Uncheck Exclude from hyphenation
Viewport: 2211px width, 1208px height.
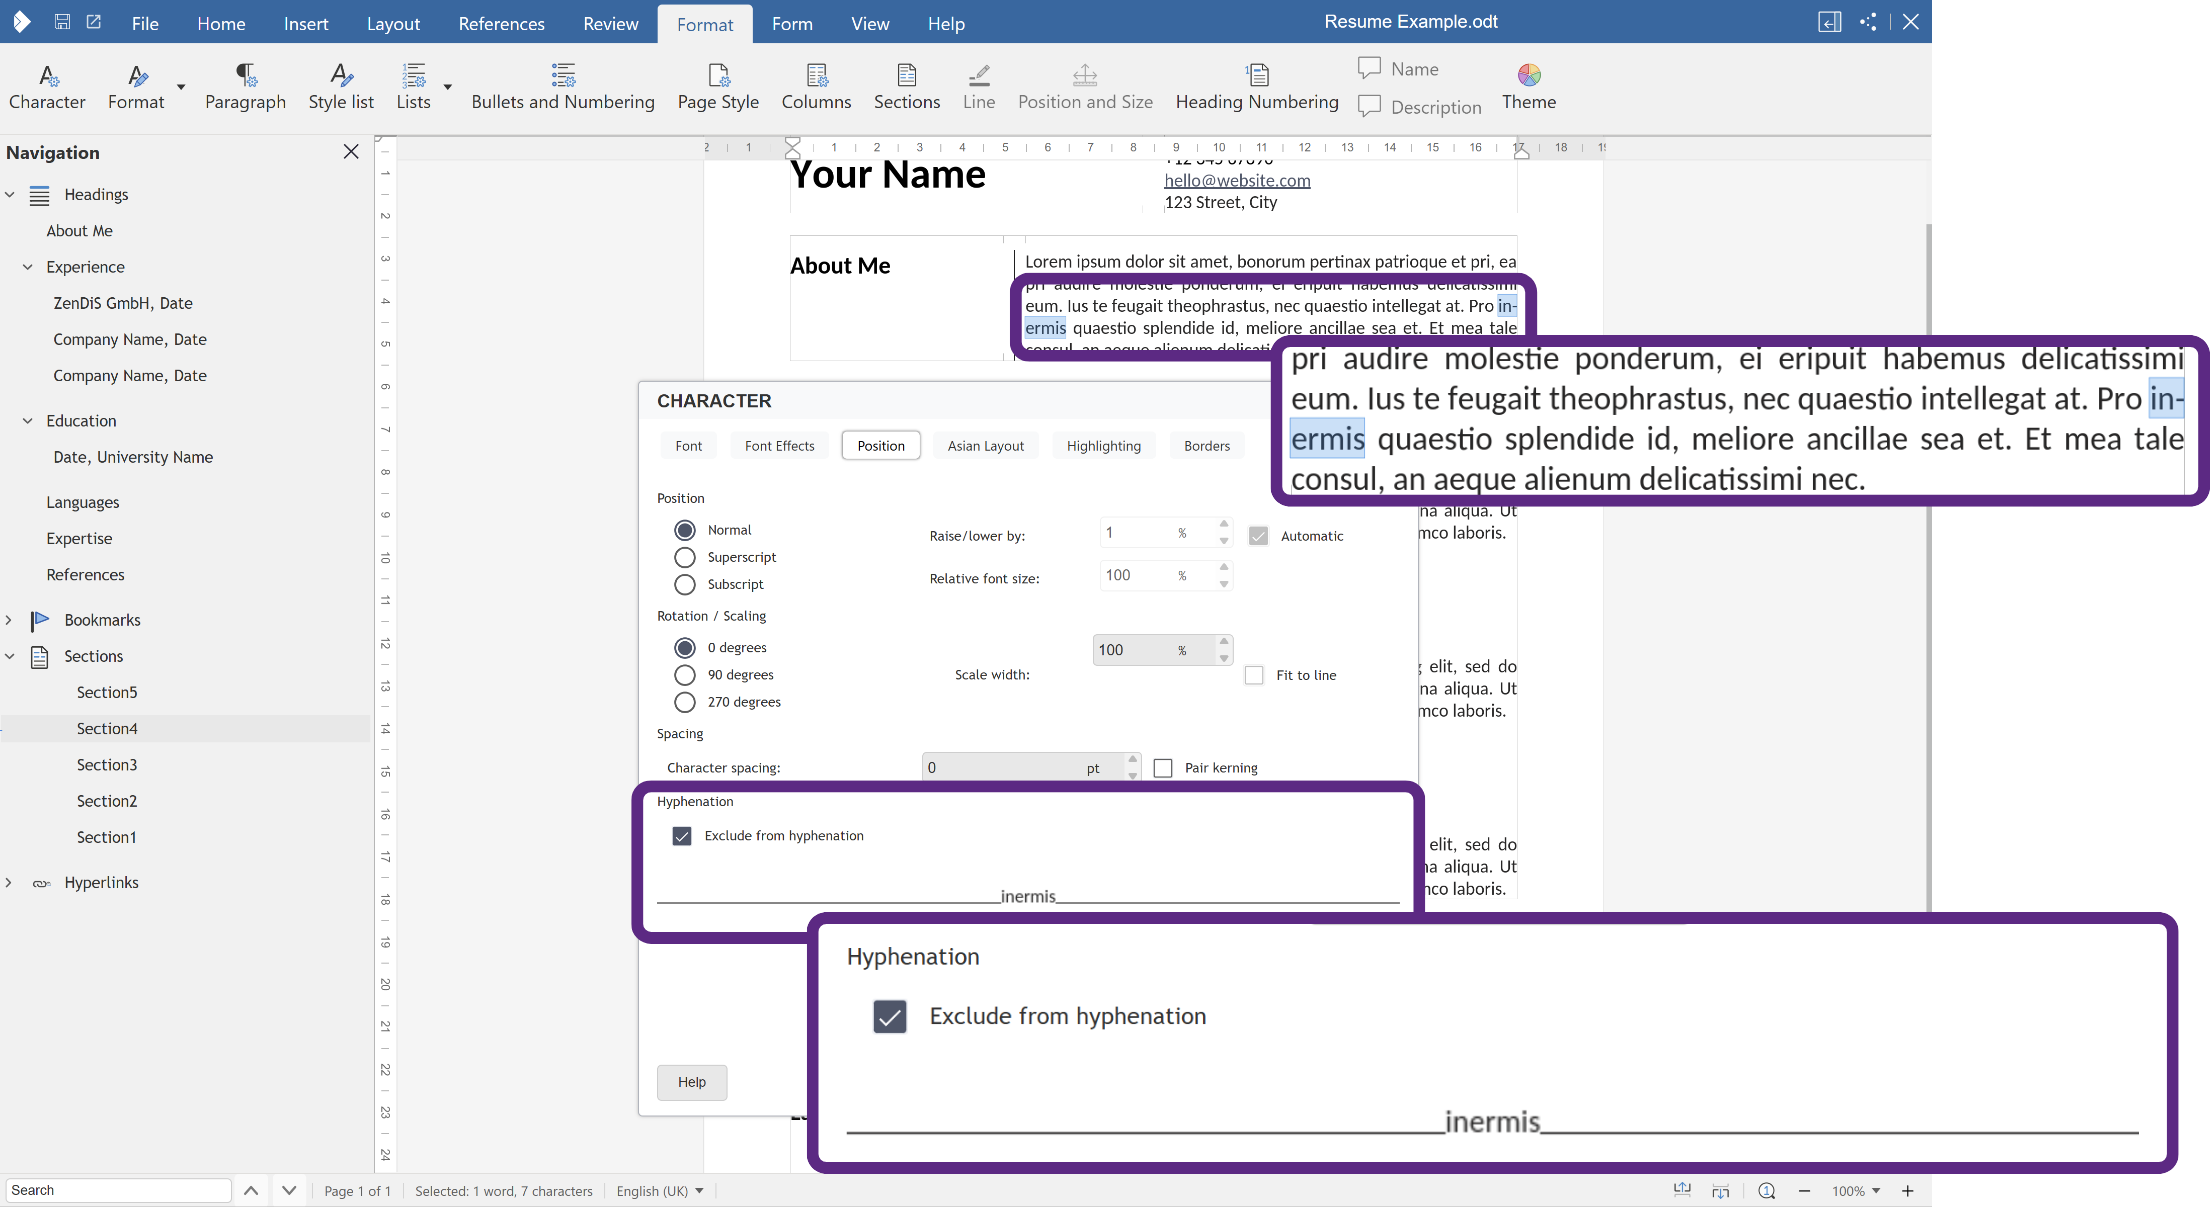(682, 836)
